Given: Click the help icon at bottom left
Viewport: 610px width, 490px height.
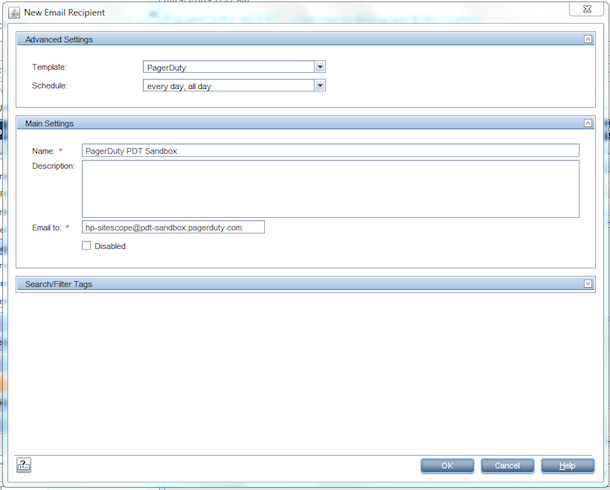Looking at the screenshot, I should click(x=24, y=464).
